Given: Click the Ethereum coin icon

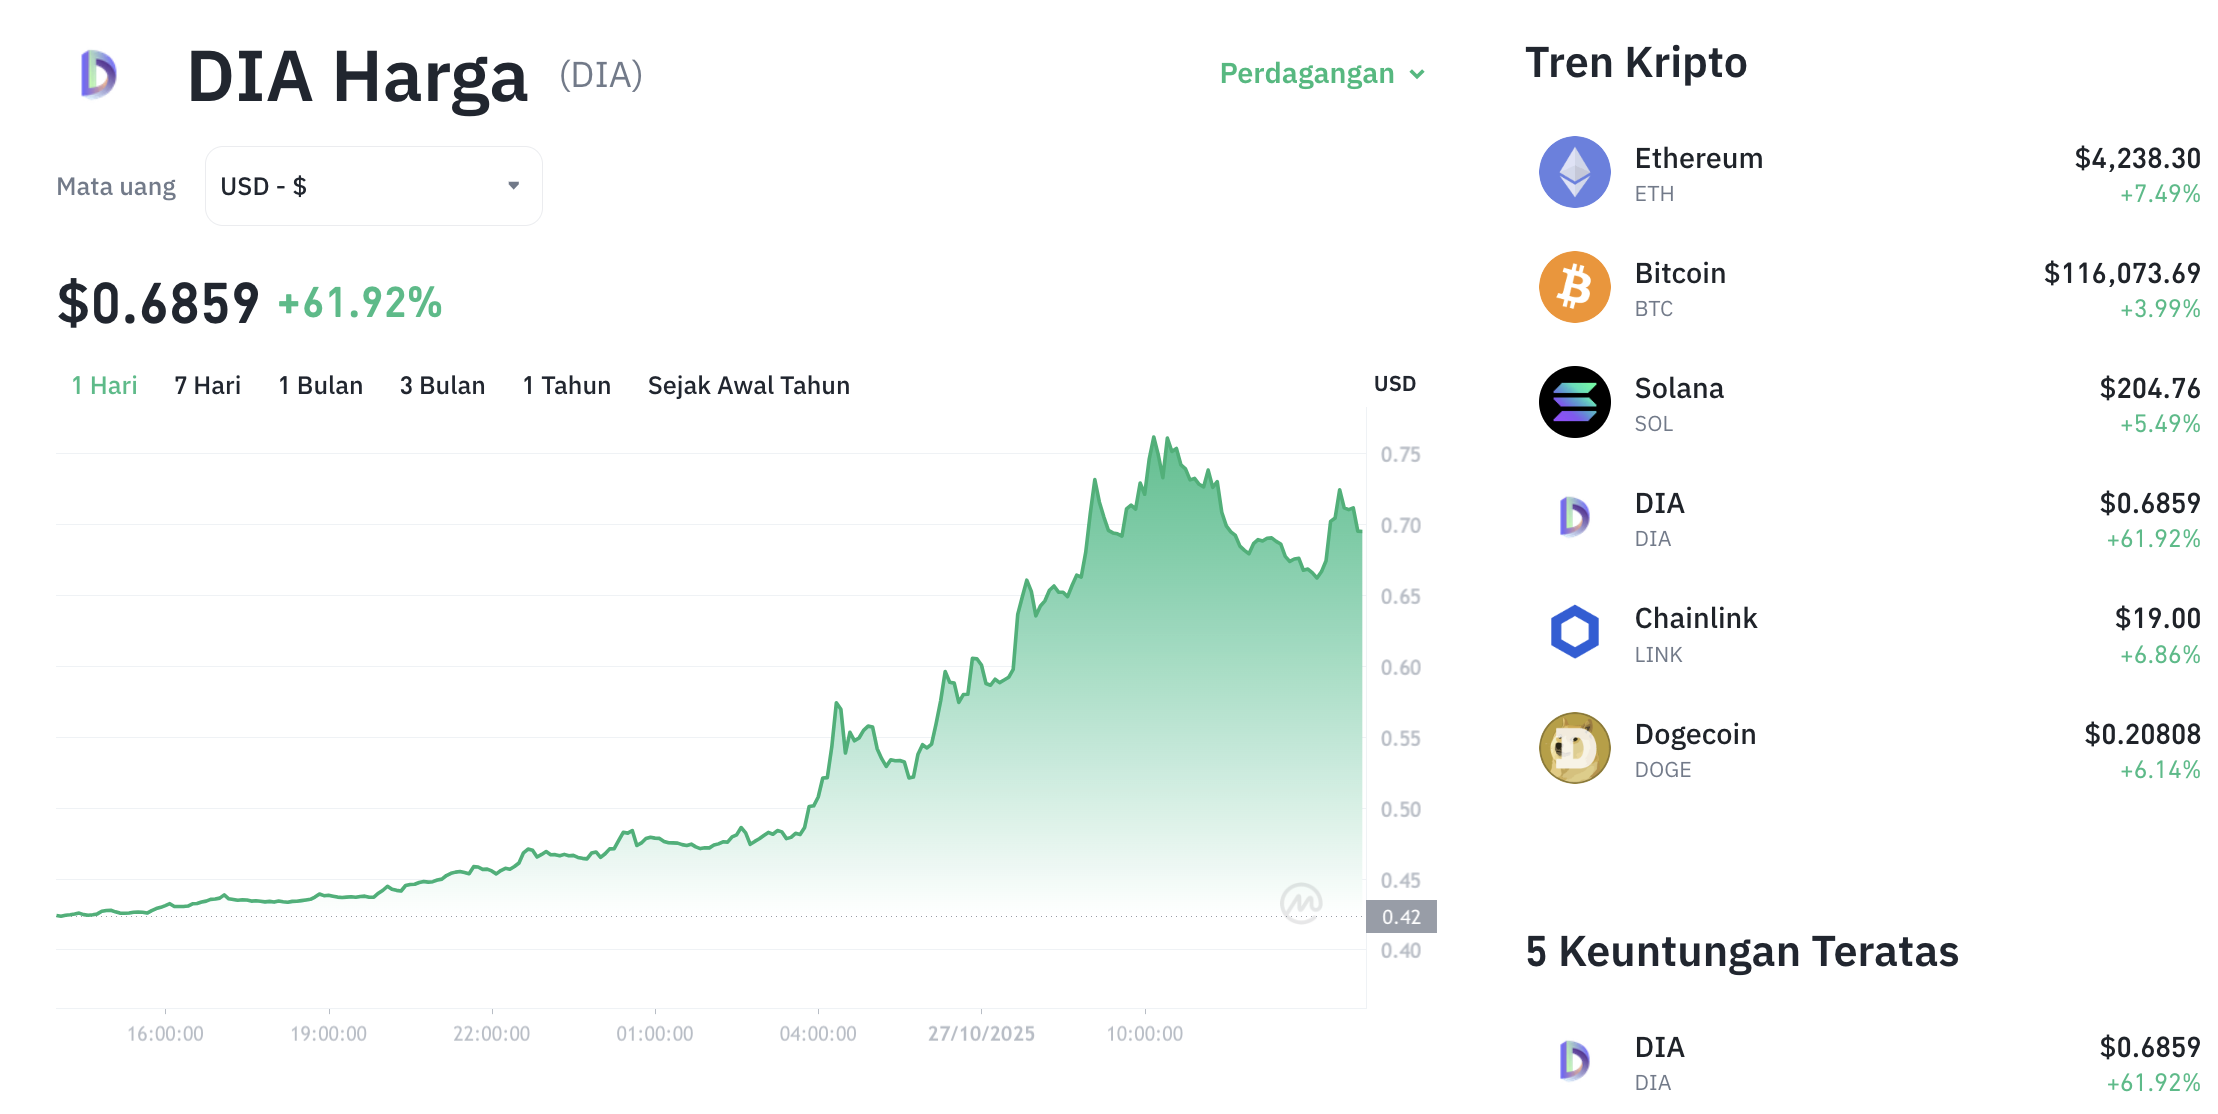Looking at the screenshot, I should [x=1574, y=172].
